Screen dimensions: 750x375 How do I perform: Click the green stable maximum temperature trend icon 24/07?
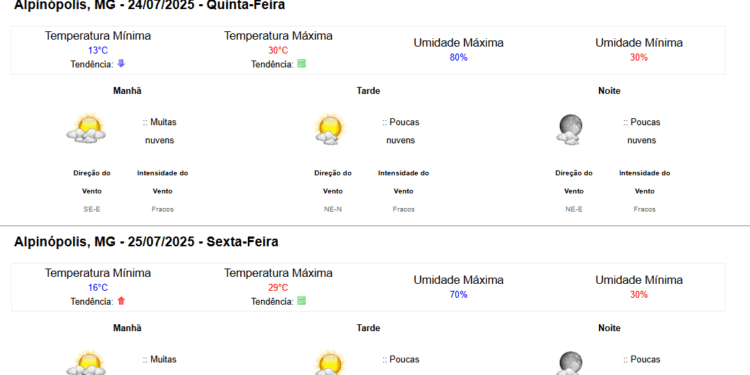(x=301, y=64)
